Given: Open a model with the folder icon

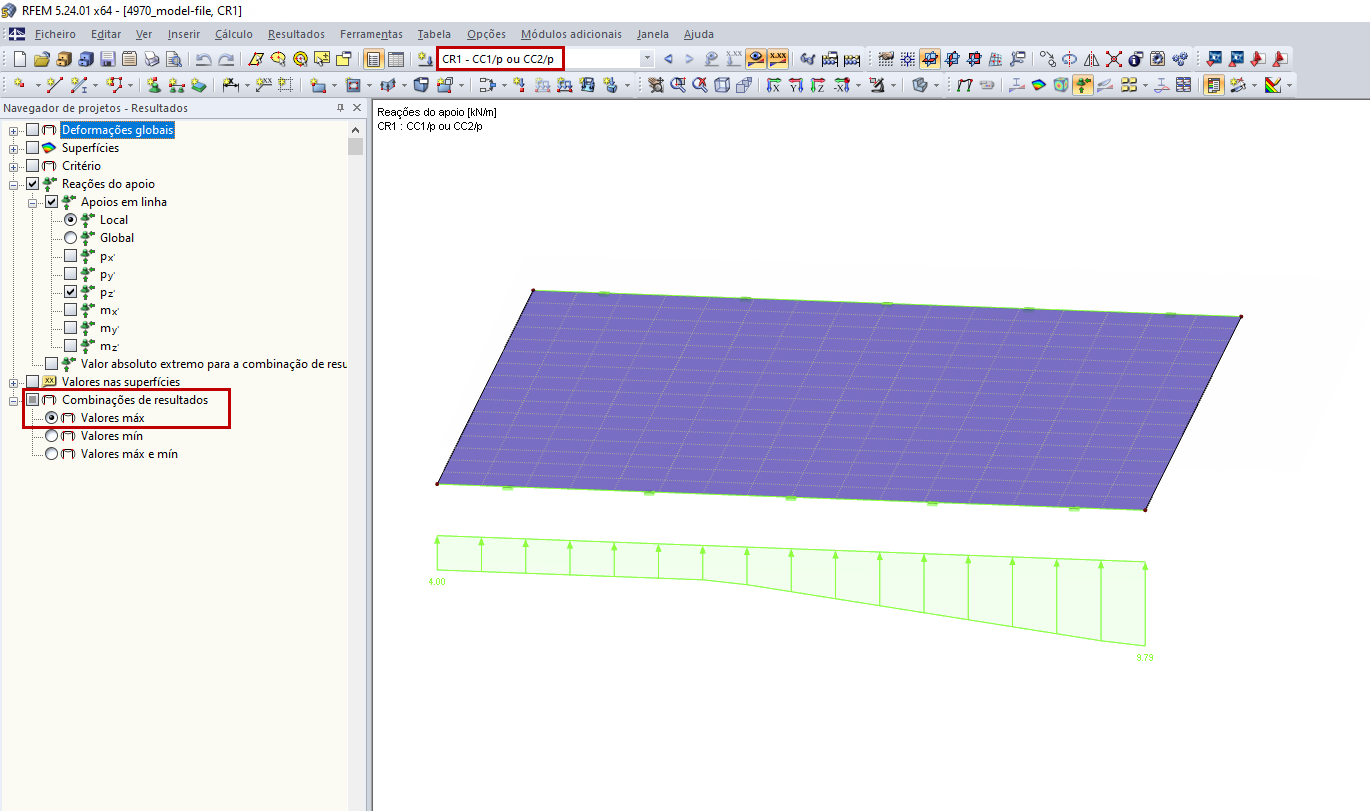Looking at the screenshot, I should click(x=41, y=59).
